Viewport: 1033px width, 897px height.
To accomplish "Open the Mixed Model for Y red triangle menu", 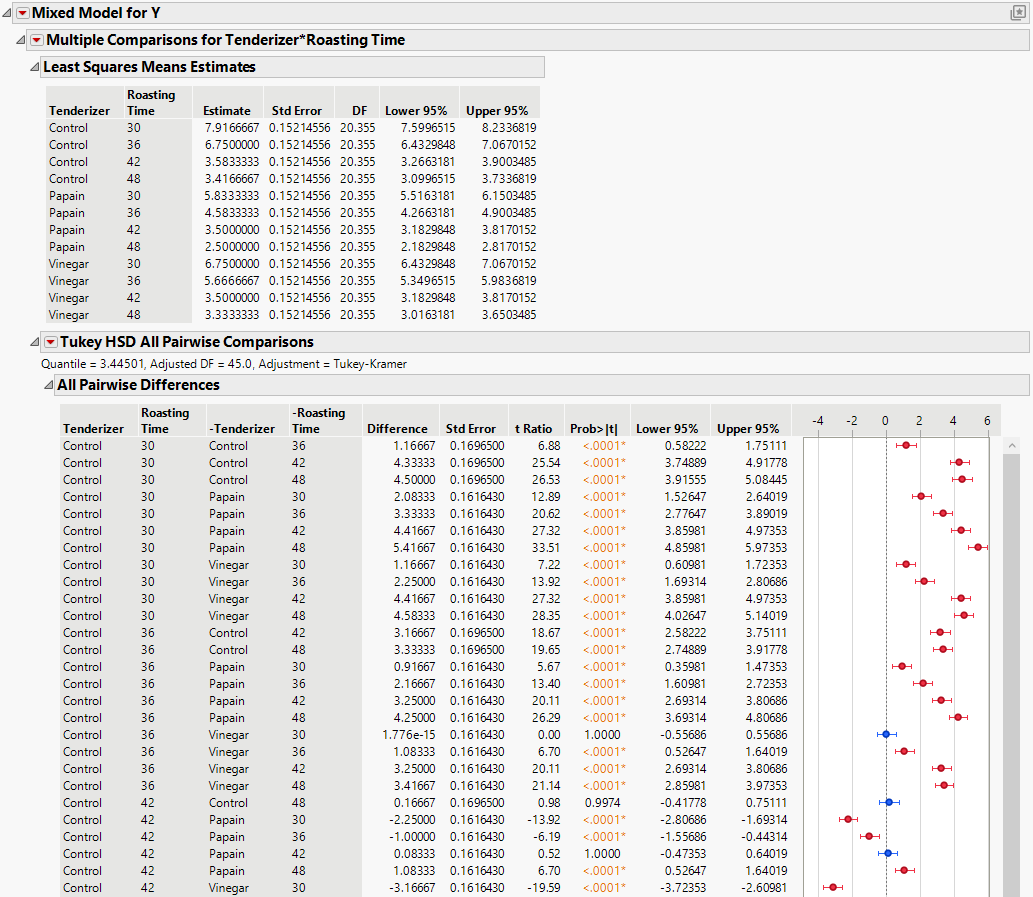I will (23, 13).
